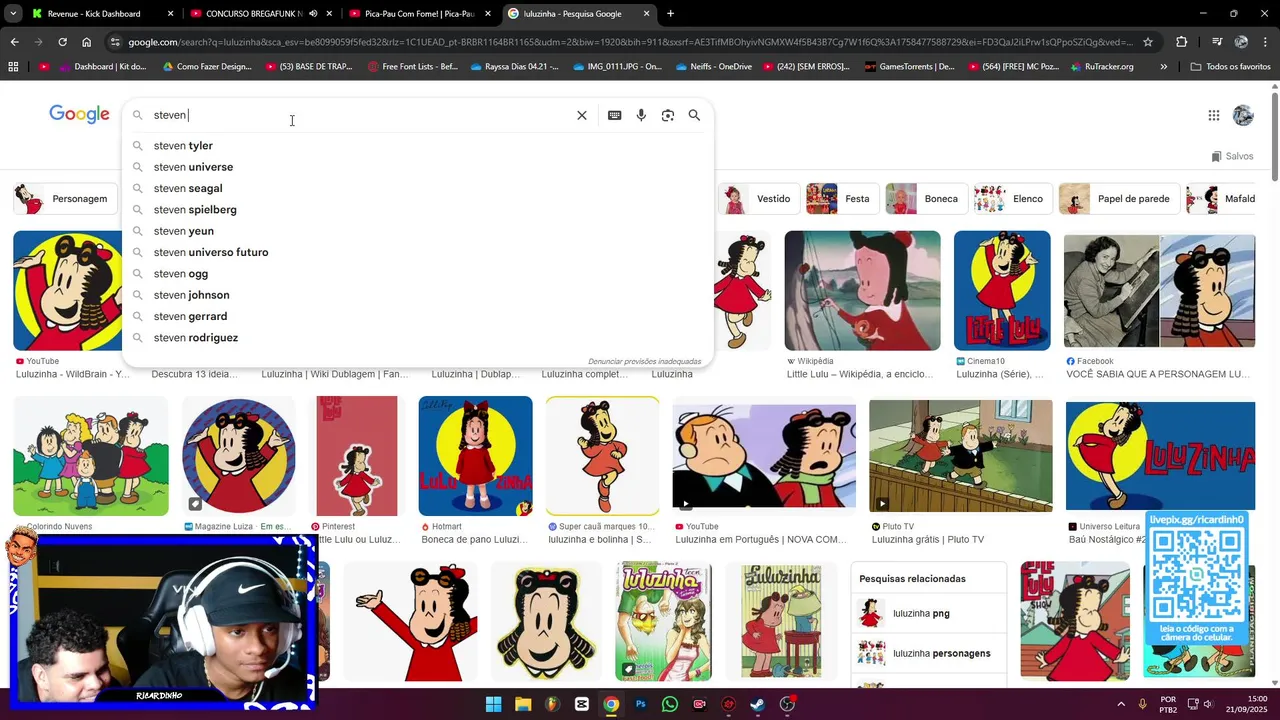Open the on-screen keyboard input tool icon

tap(614, 115)
